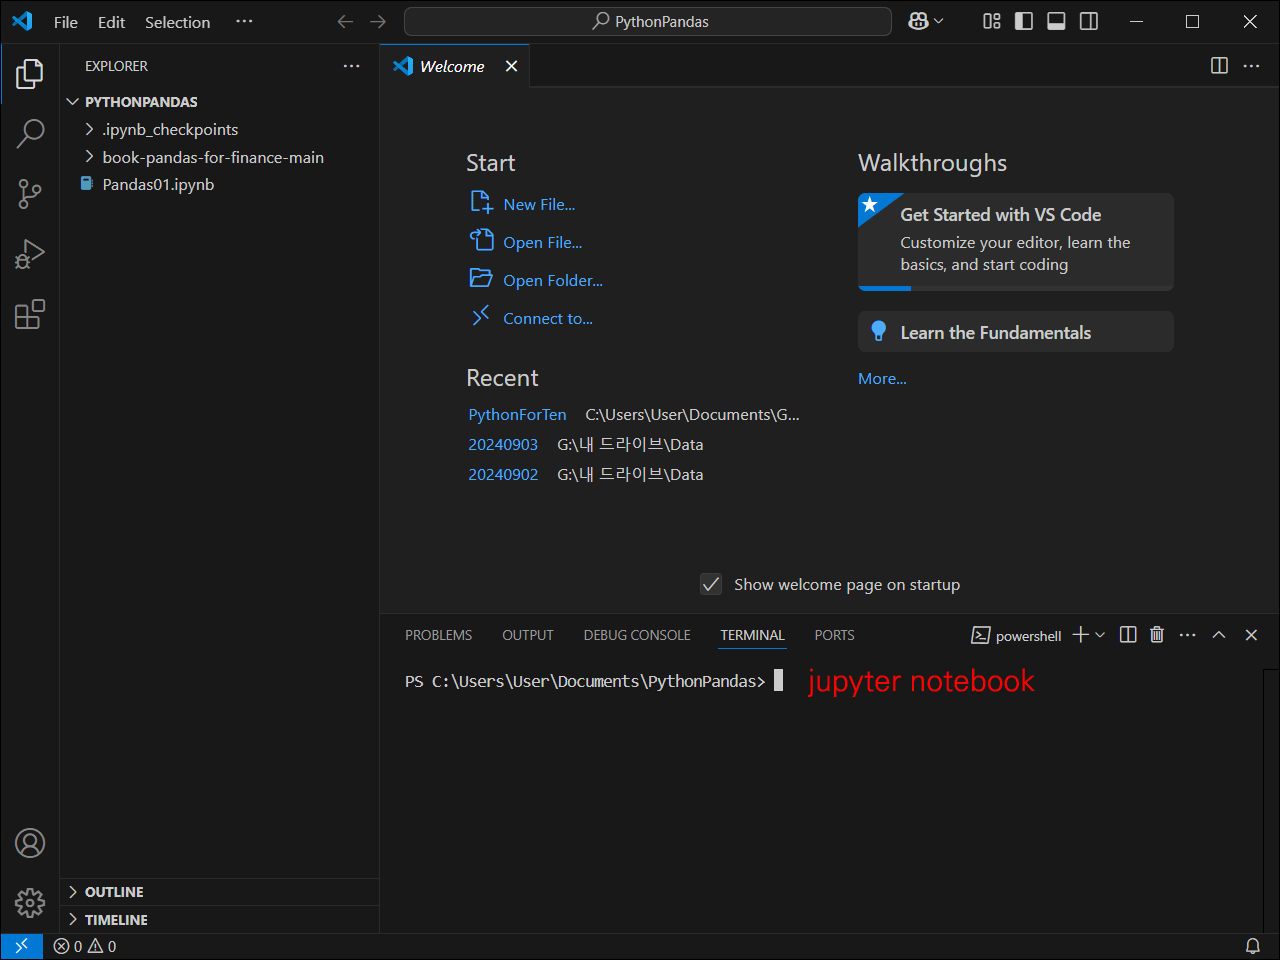Screen dimensions: 1280x960
Task: Open the Copilot chat icon
Action: (x=918, y=21)
